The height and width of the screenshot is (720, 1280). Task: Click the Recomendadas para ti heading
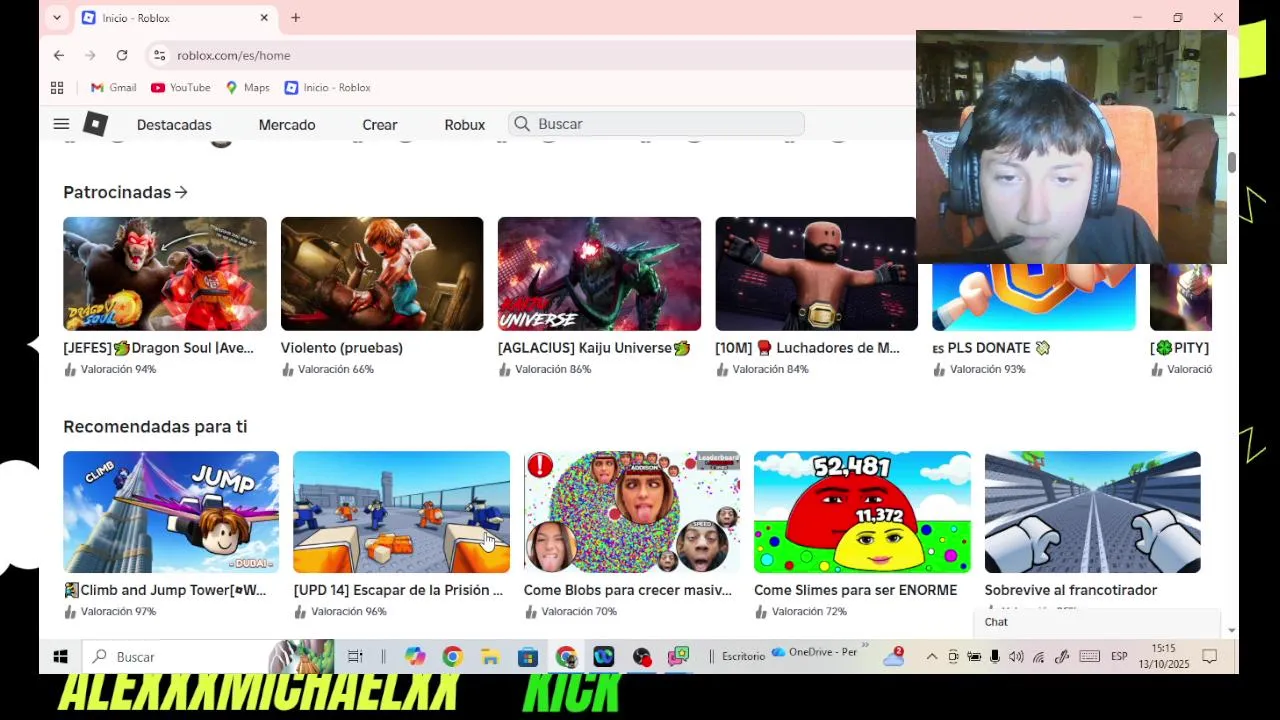[155, 427]
